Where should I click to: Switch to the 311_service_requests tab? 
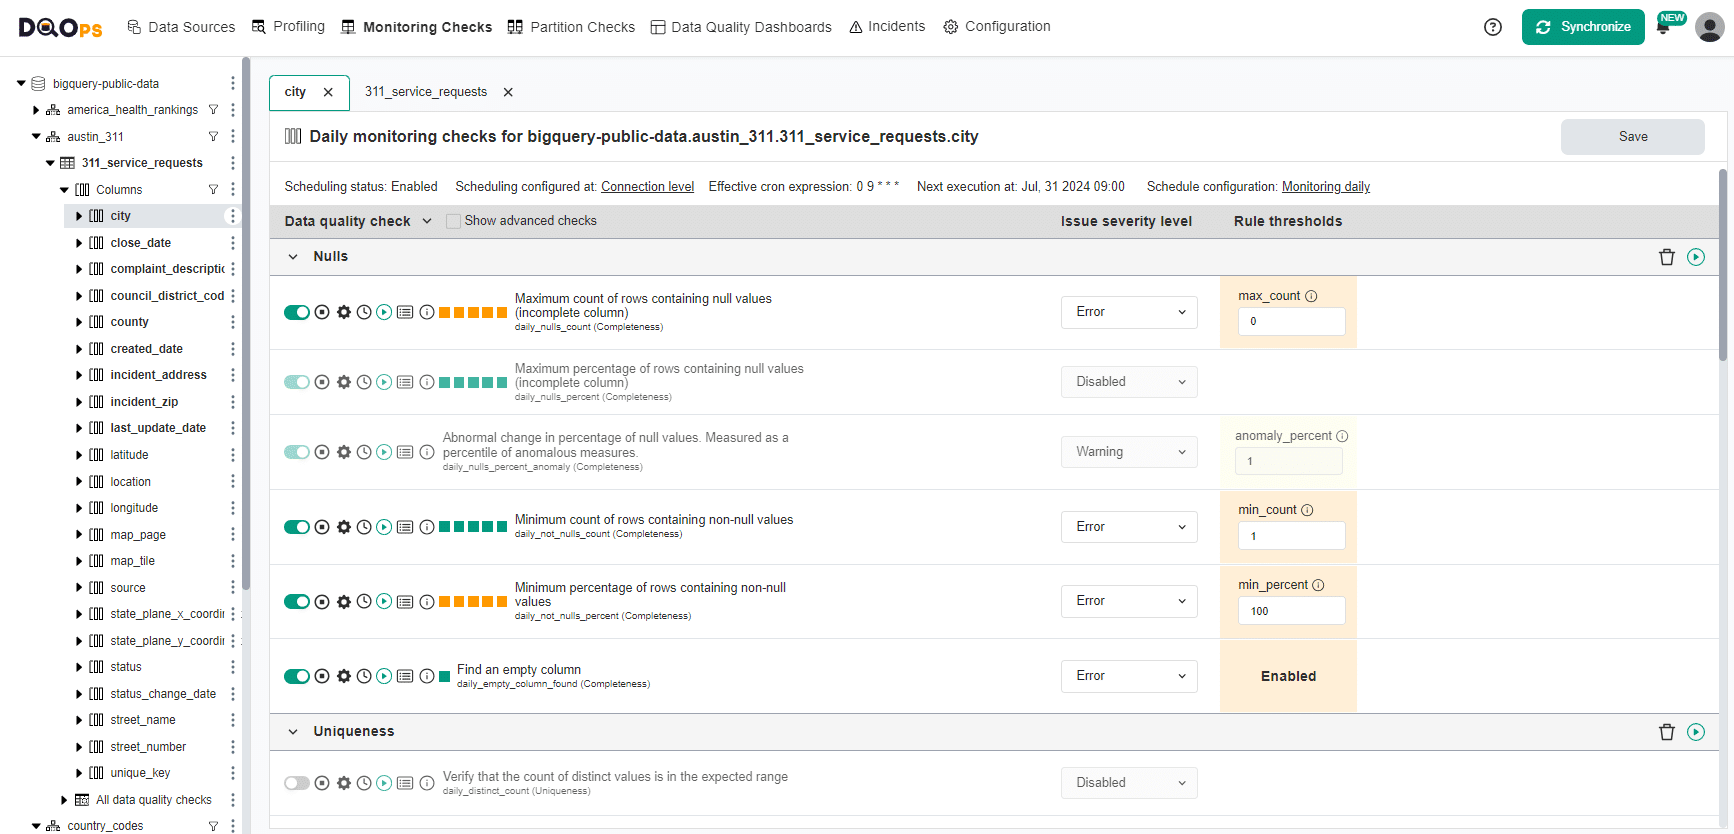tap(426, 92)
